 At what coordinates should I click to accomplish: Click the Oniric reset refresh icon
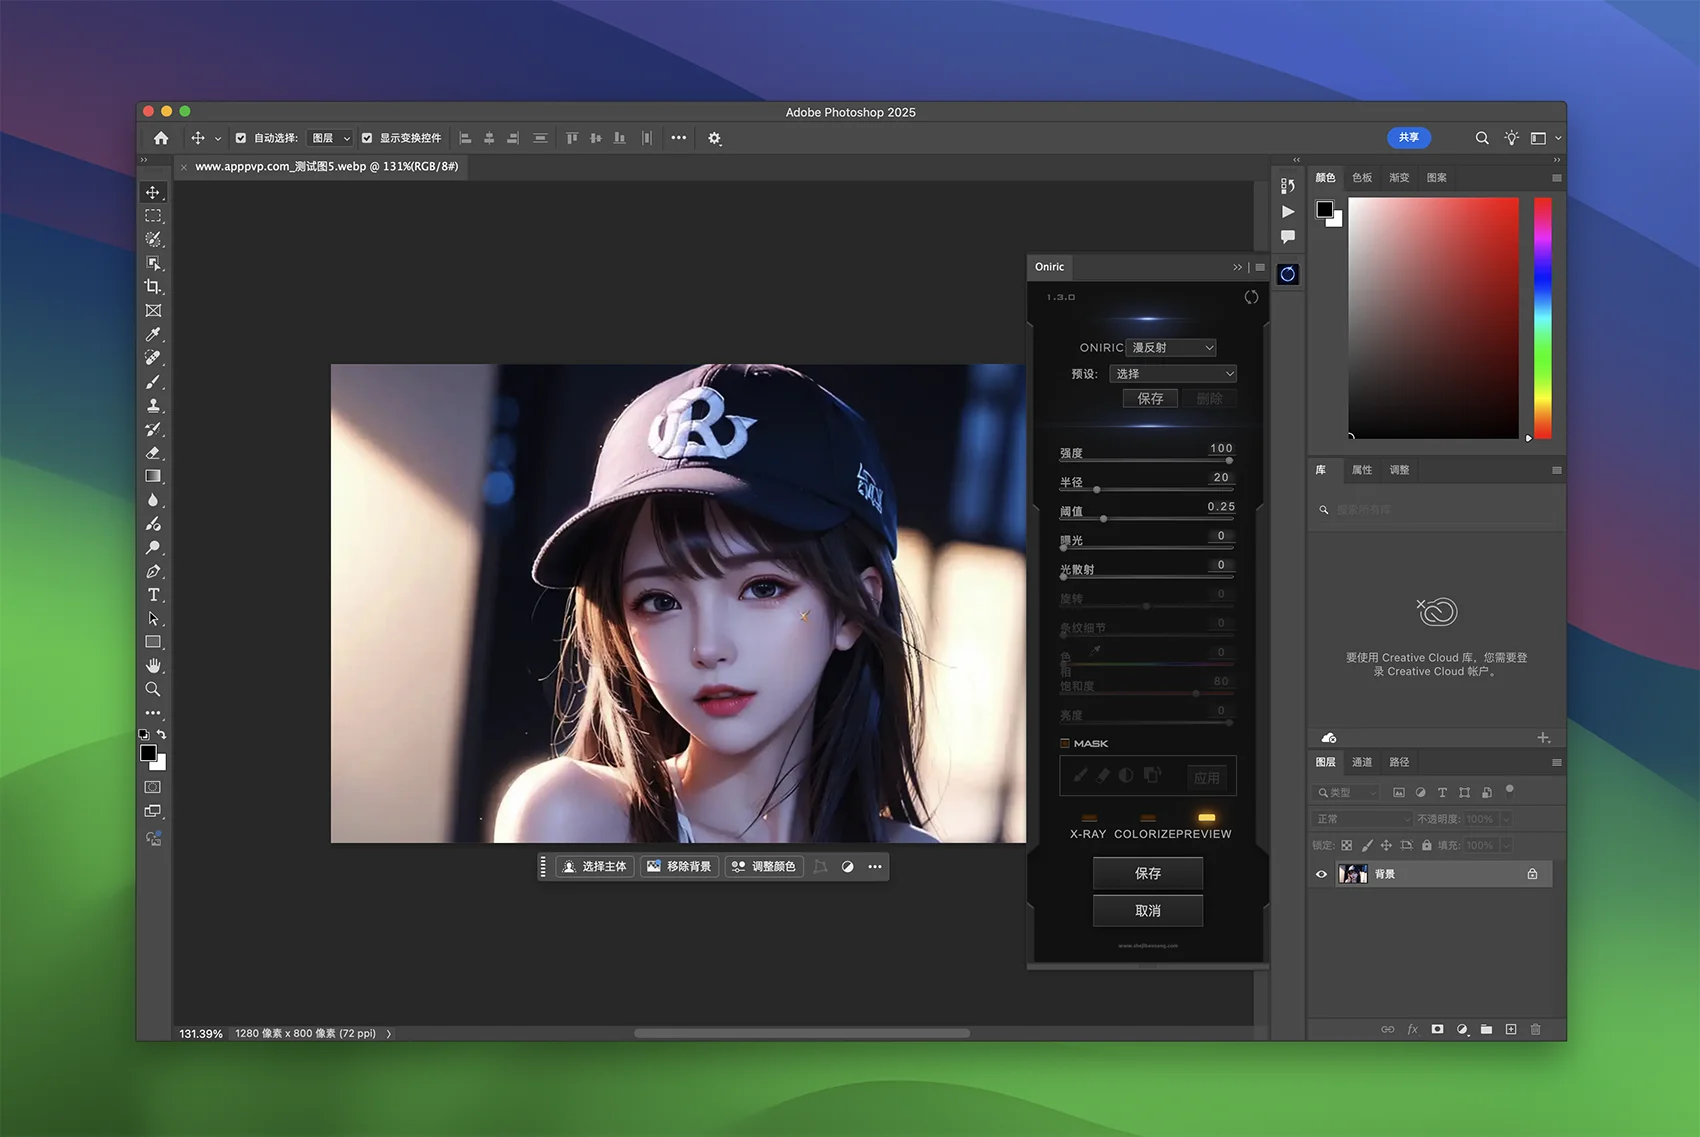click(x=1251, y=297)
